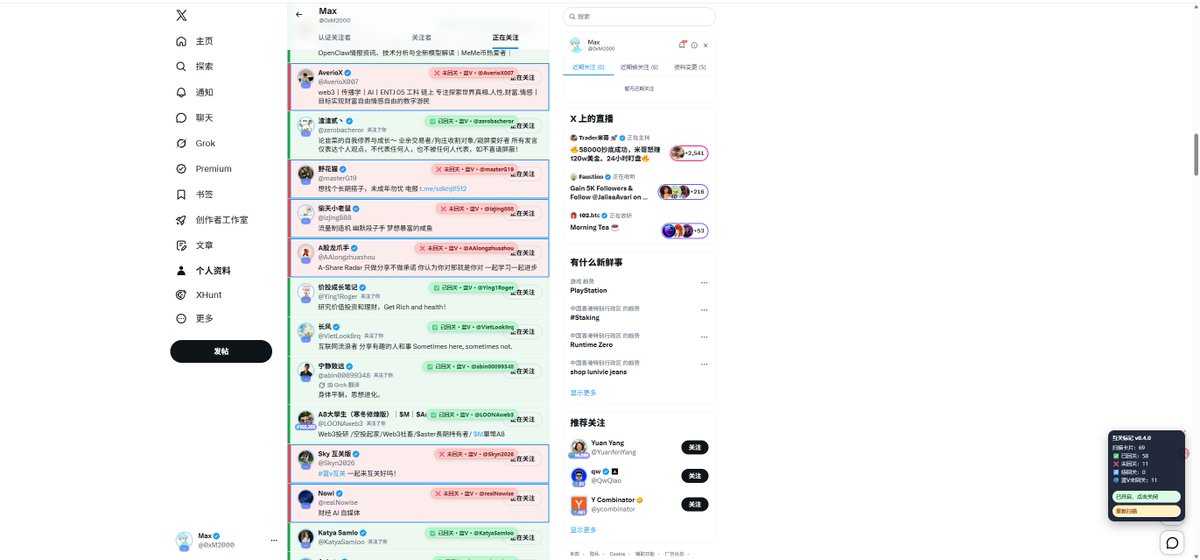The image size is (1200, 560).
Task: Click 重新扫描 rescan button
Action: pyautogui.click(x=1147, y=511)
